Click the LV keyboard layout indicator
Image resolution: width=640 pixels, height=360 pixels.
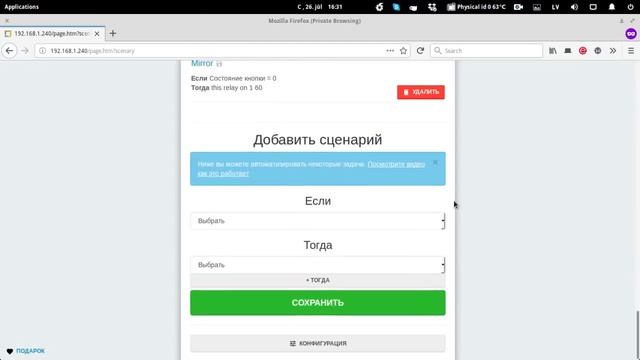pos(556,7)
